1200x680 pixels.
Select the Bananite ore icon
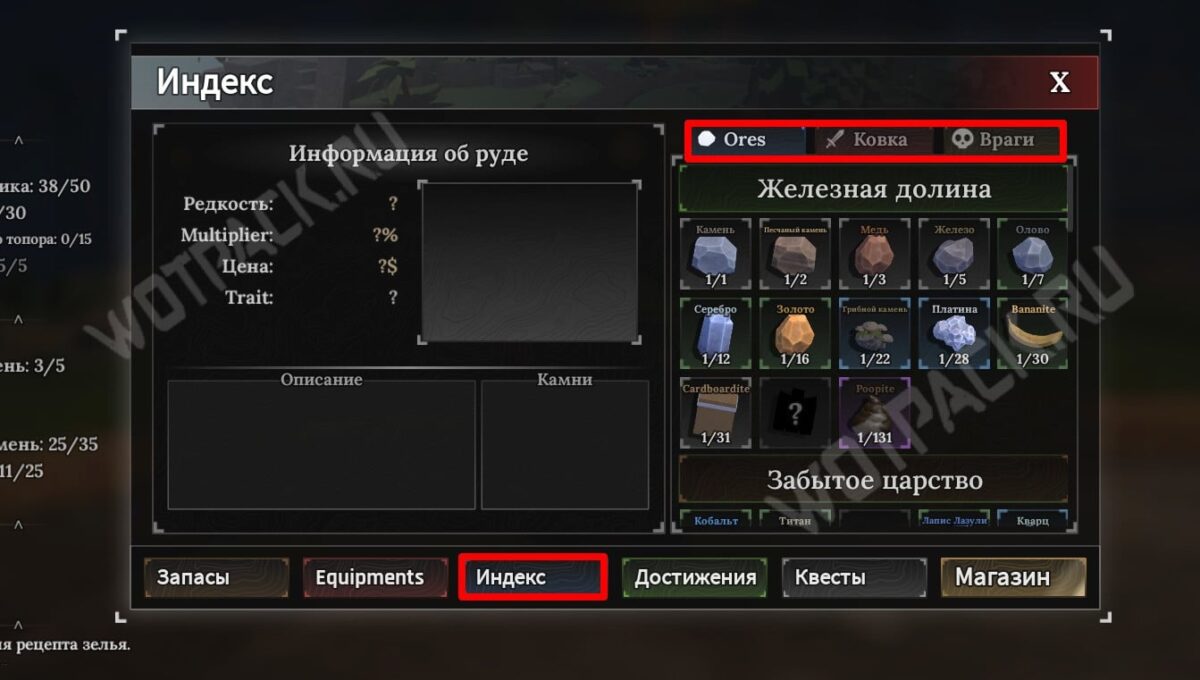pos(1033,333)
